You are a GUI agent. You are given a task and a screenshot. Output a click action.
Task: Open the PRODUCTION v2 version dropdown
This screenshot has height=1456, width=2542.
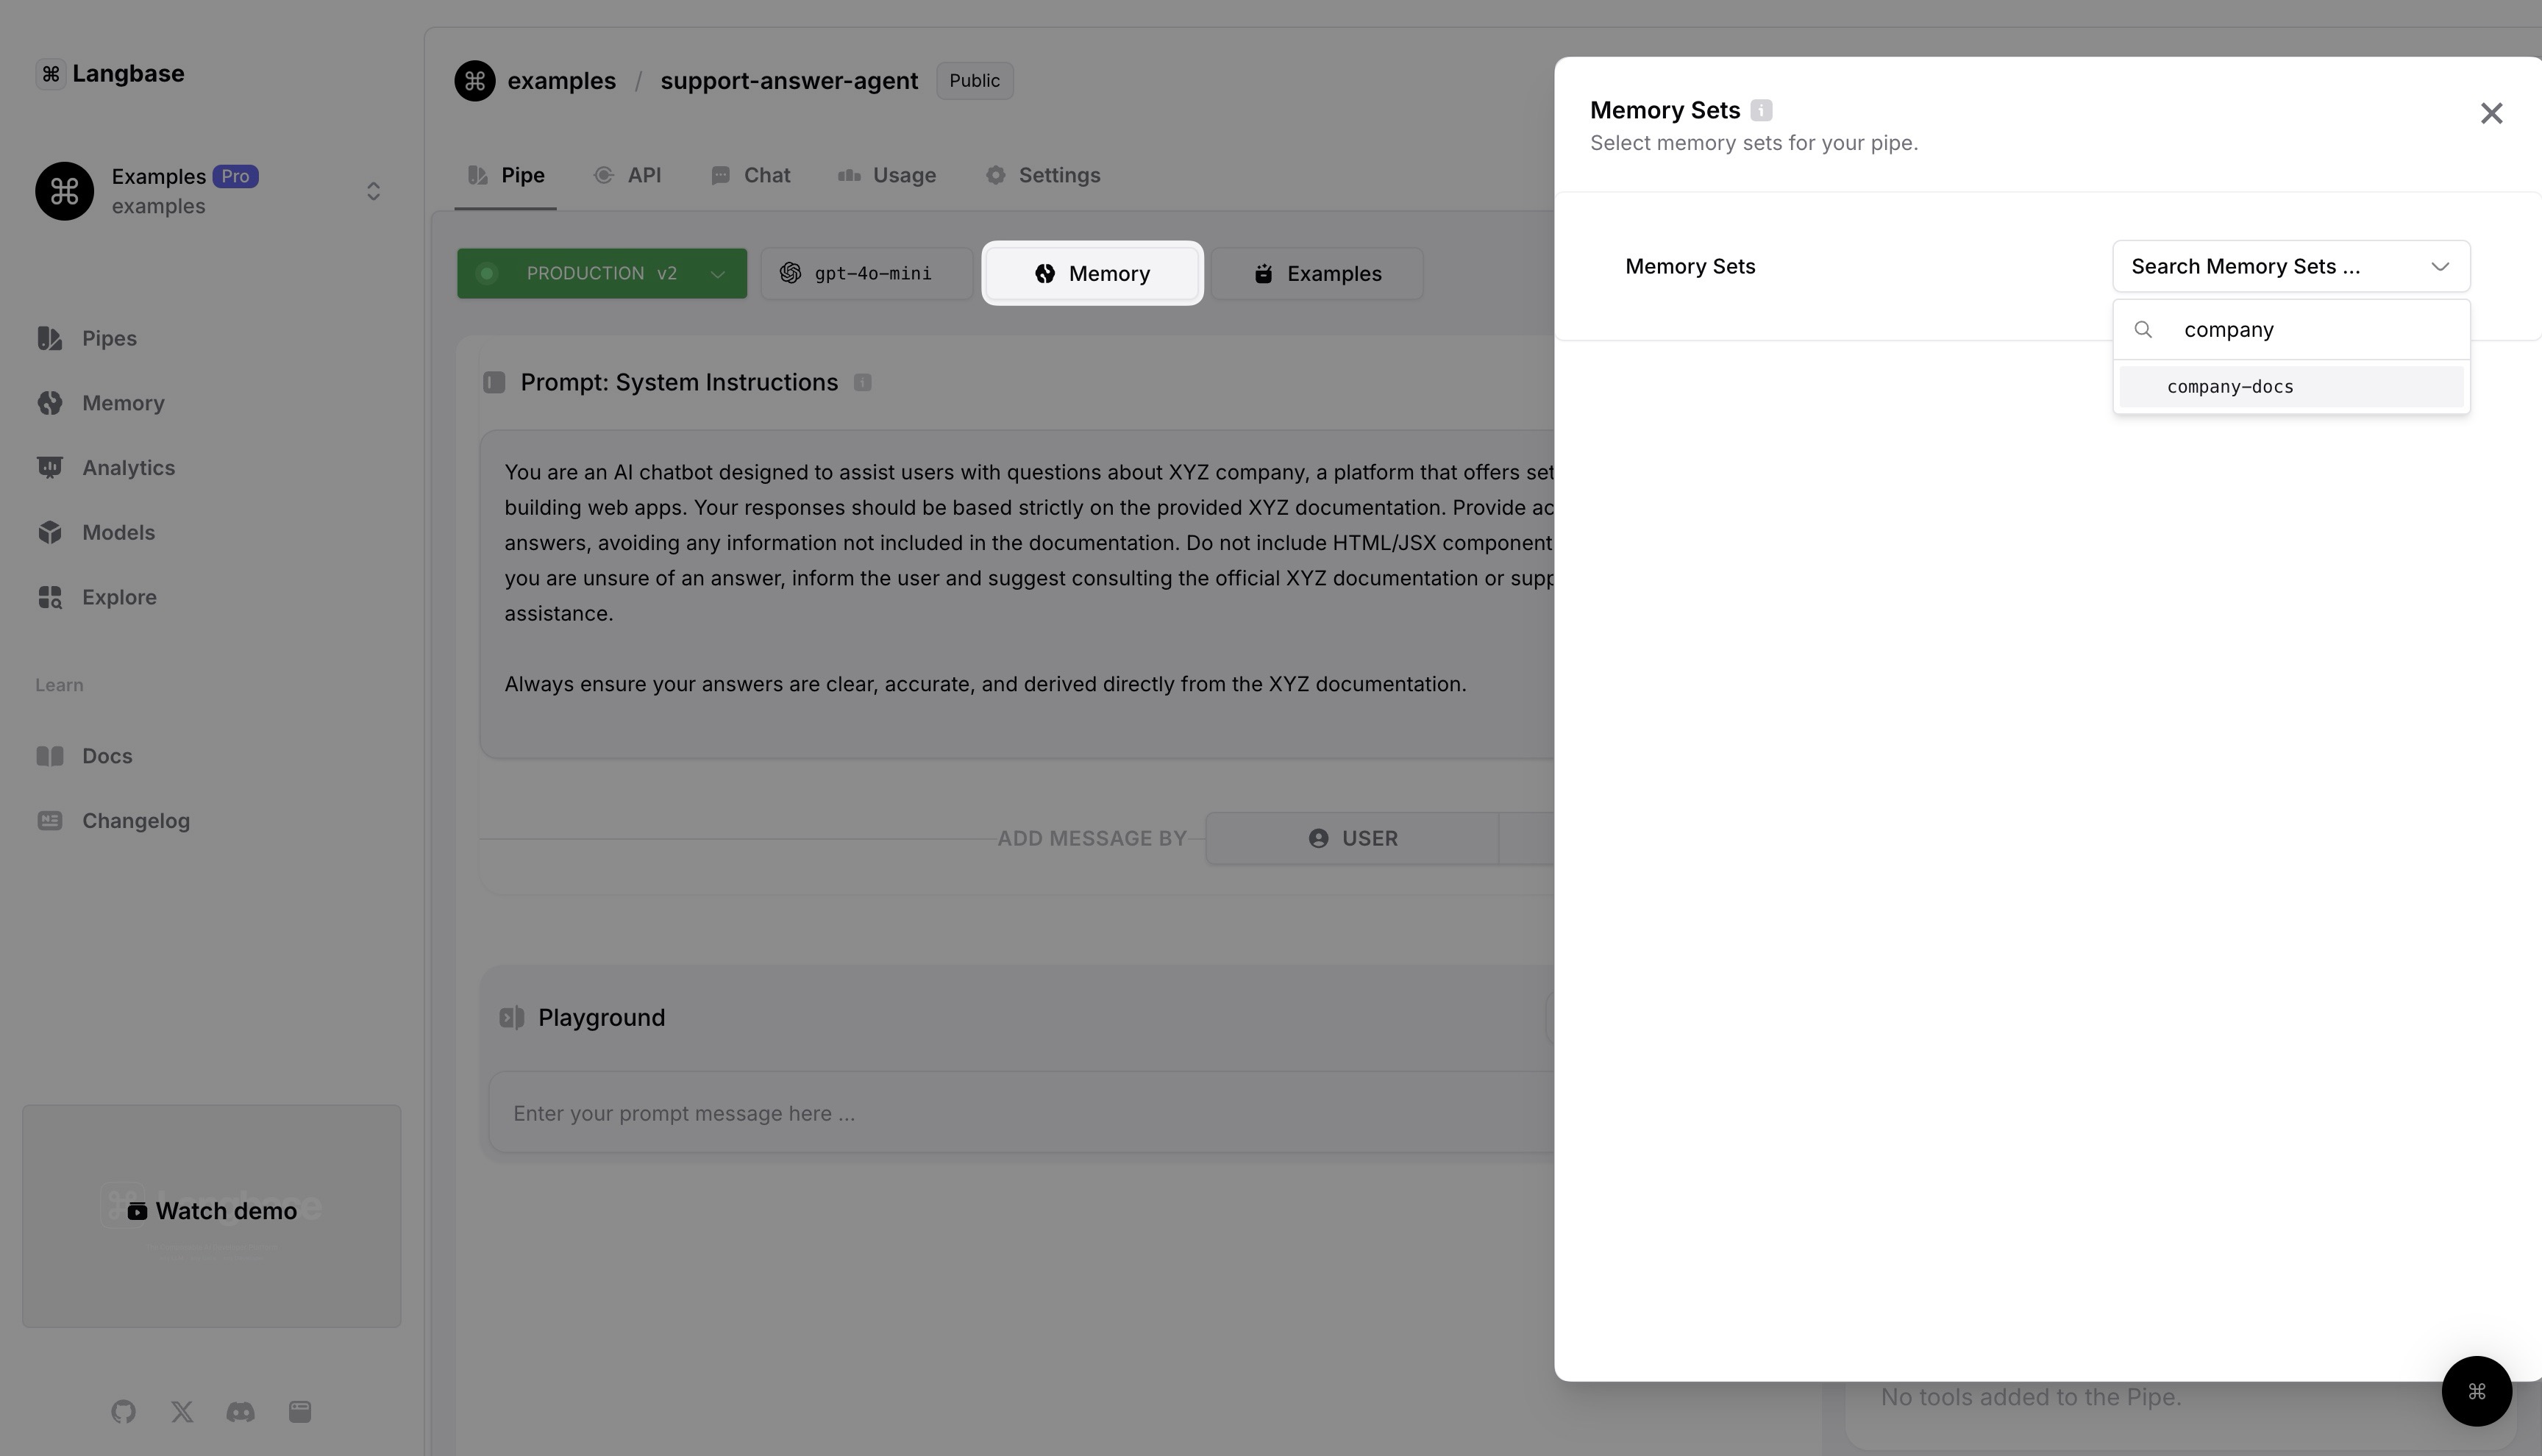coord(602,274)
